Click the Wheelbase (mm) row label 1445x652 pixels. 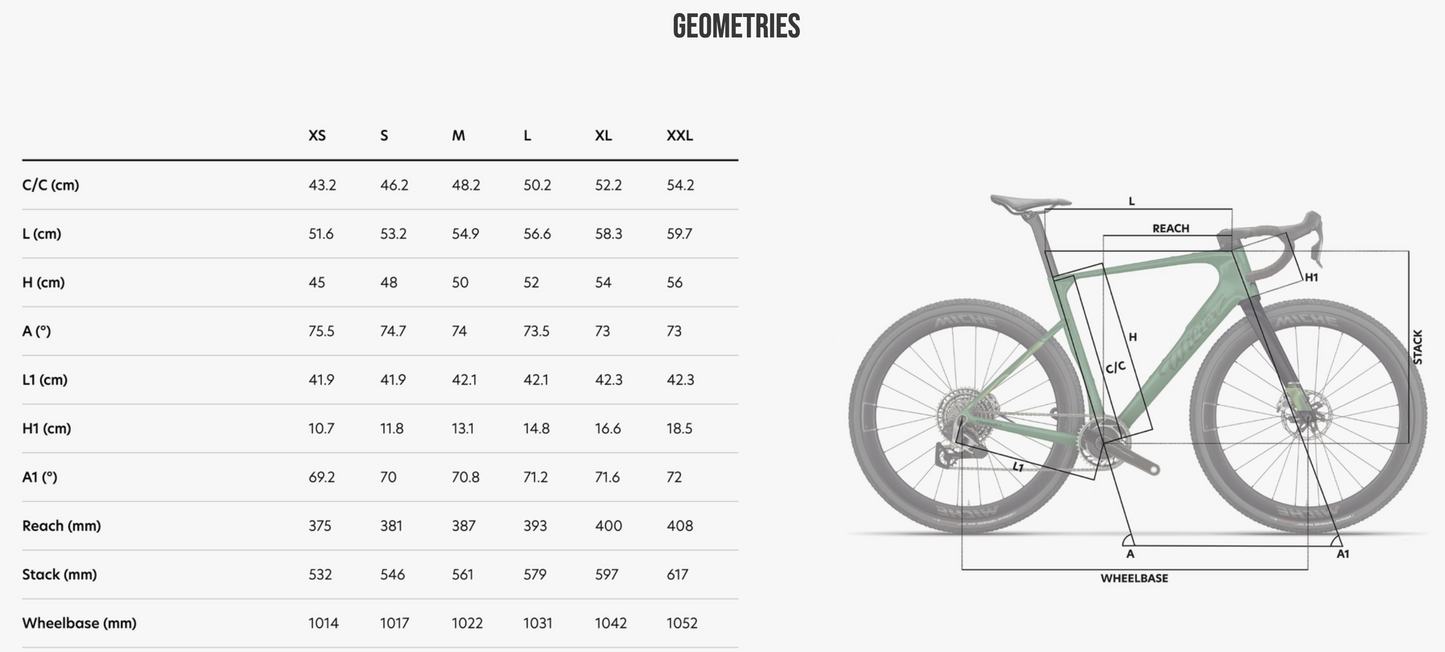coord(79,623)
